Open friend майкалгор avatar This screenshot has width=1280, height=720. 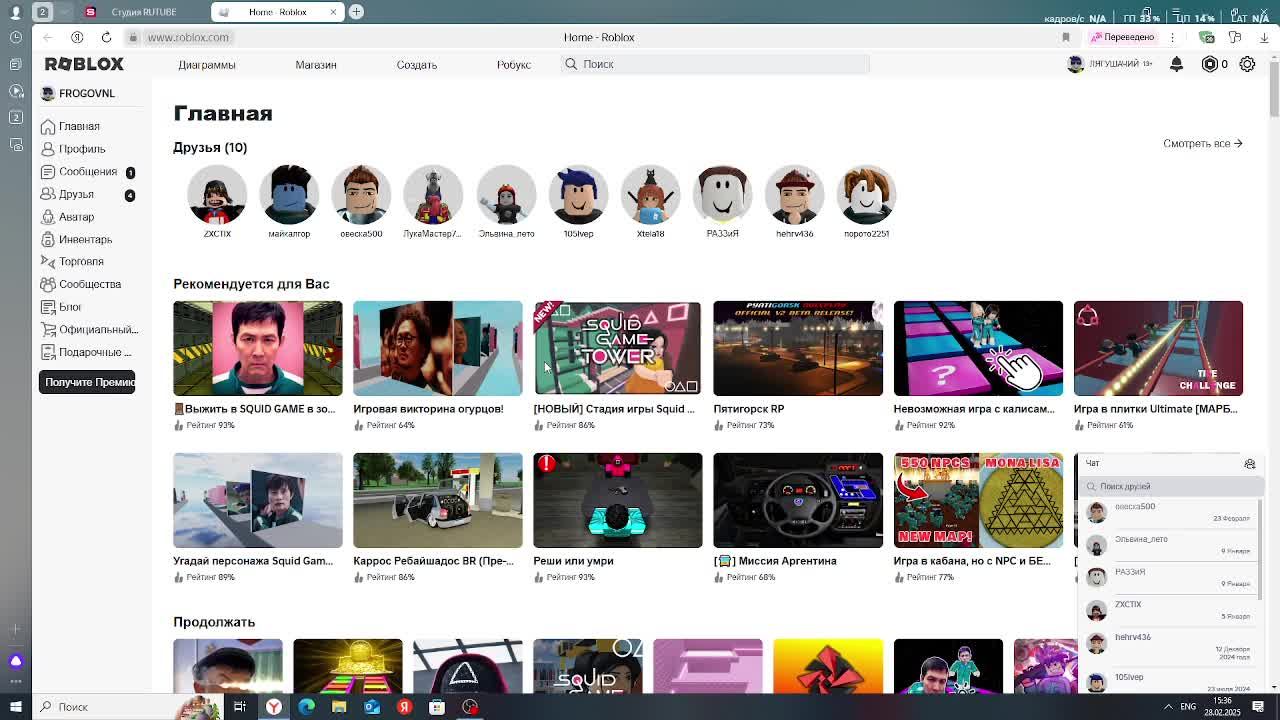(289, 195)
